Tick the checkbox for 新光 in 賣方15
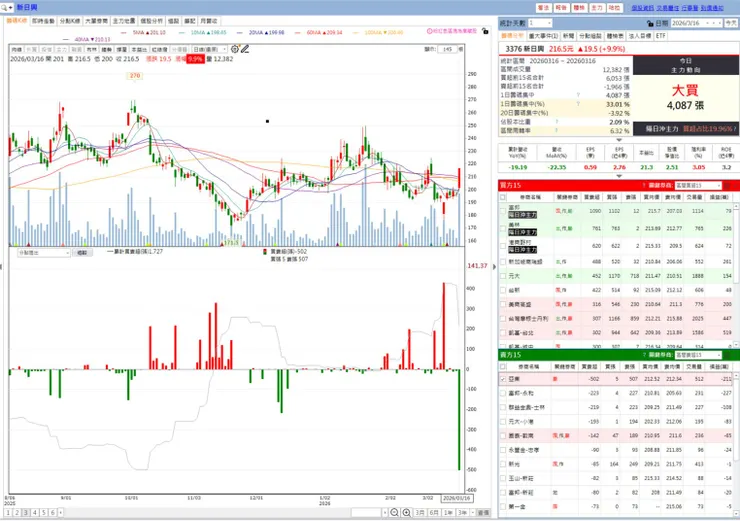The width and height of the screenshot is (740, 521). click(x=503, y=464)
